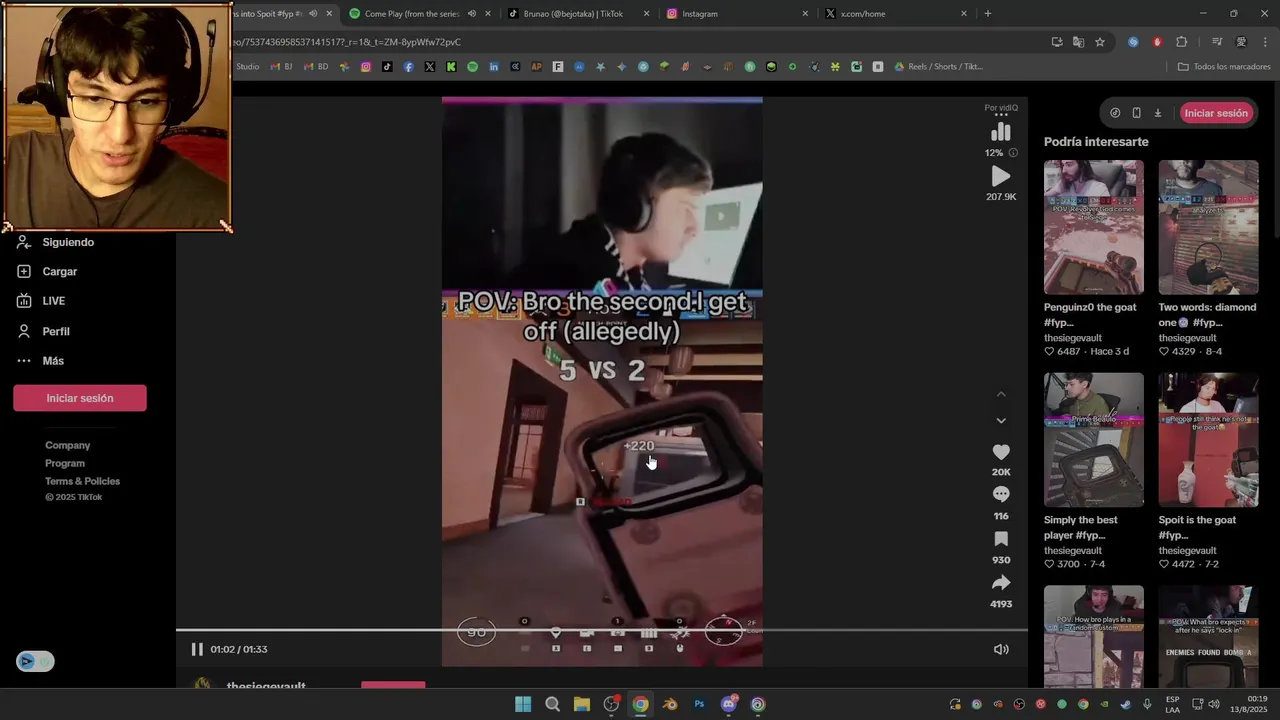This screenshot has width=1280, height=720.
Task: Open the Company footer link
Action: [x=67, y=445]
